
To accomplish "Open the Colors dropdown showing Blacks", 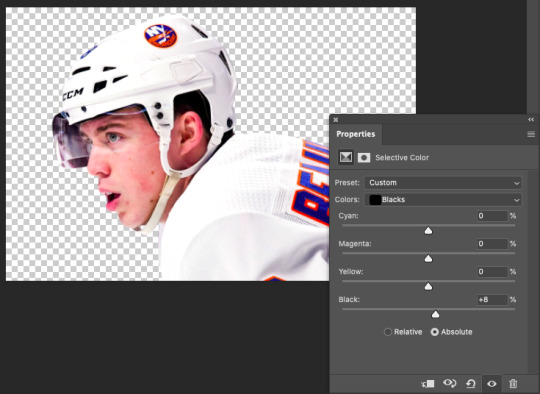I will pos(443,200).
